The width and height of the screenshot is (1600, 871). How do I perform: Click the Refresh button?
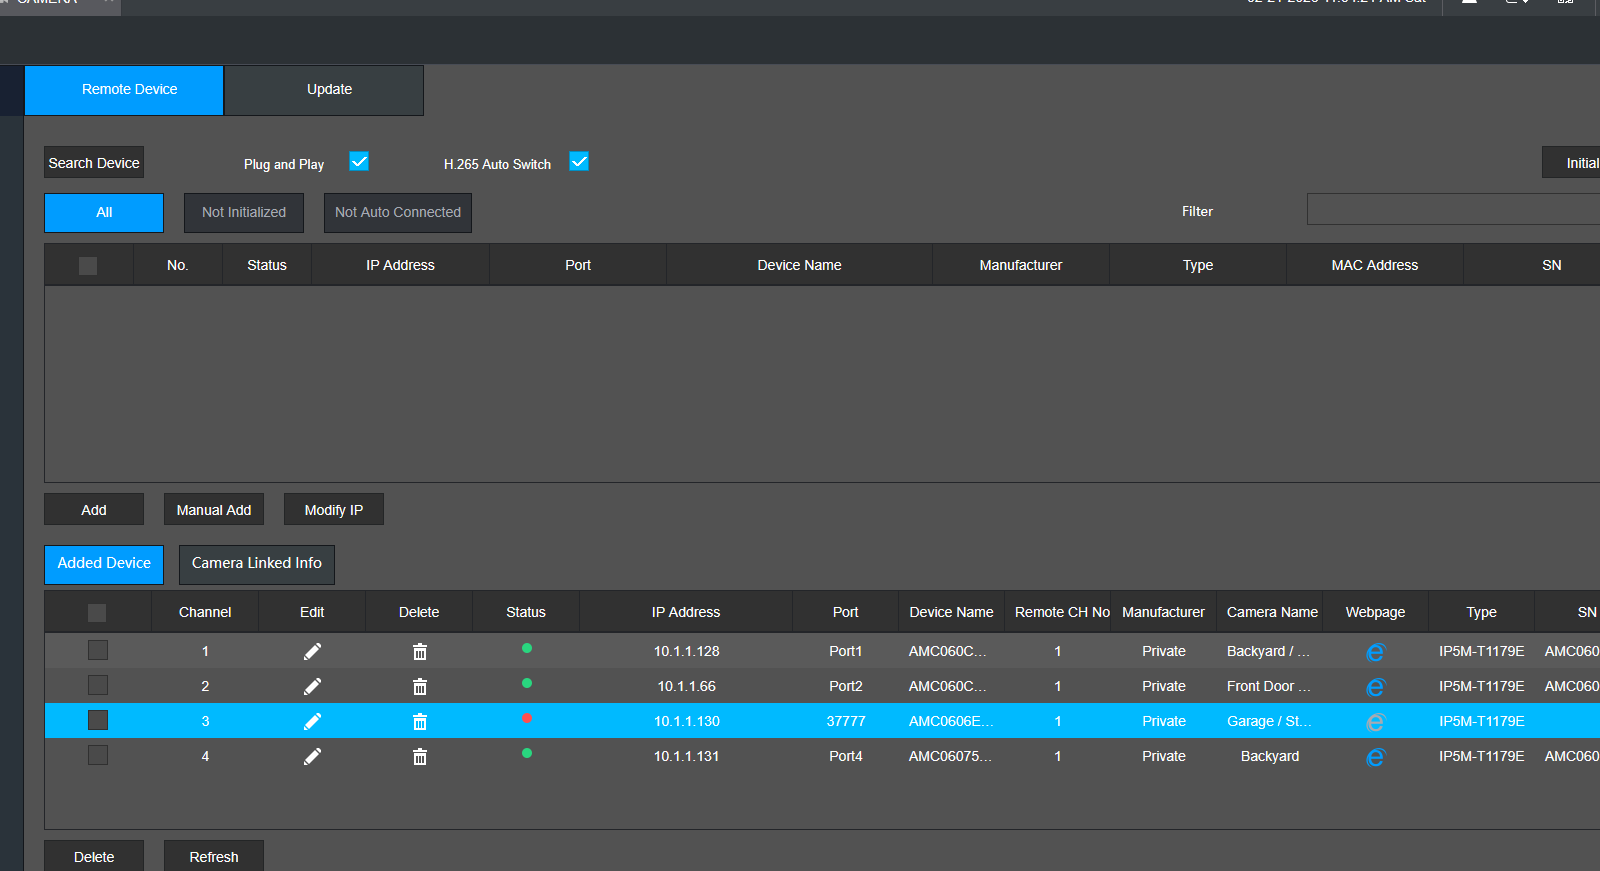214,856
